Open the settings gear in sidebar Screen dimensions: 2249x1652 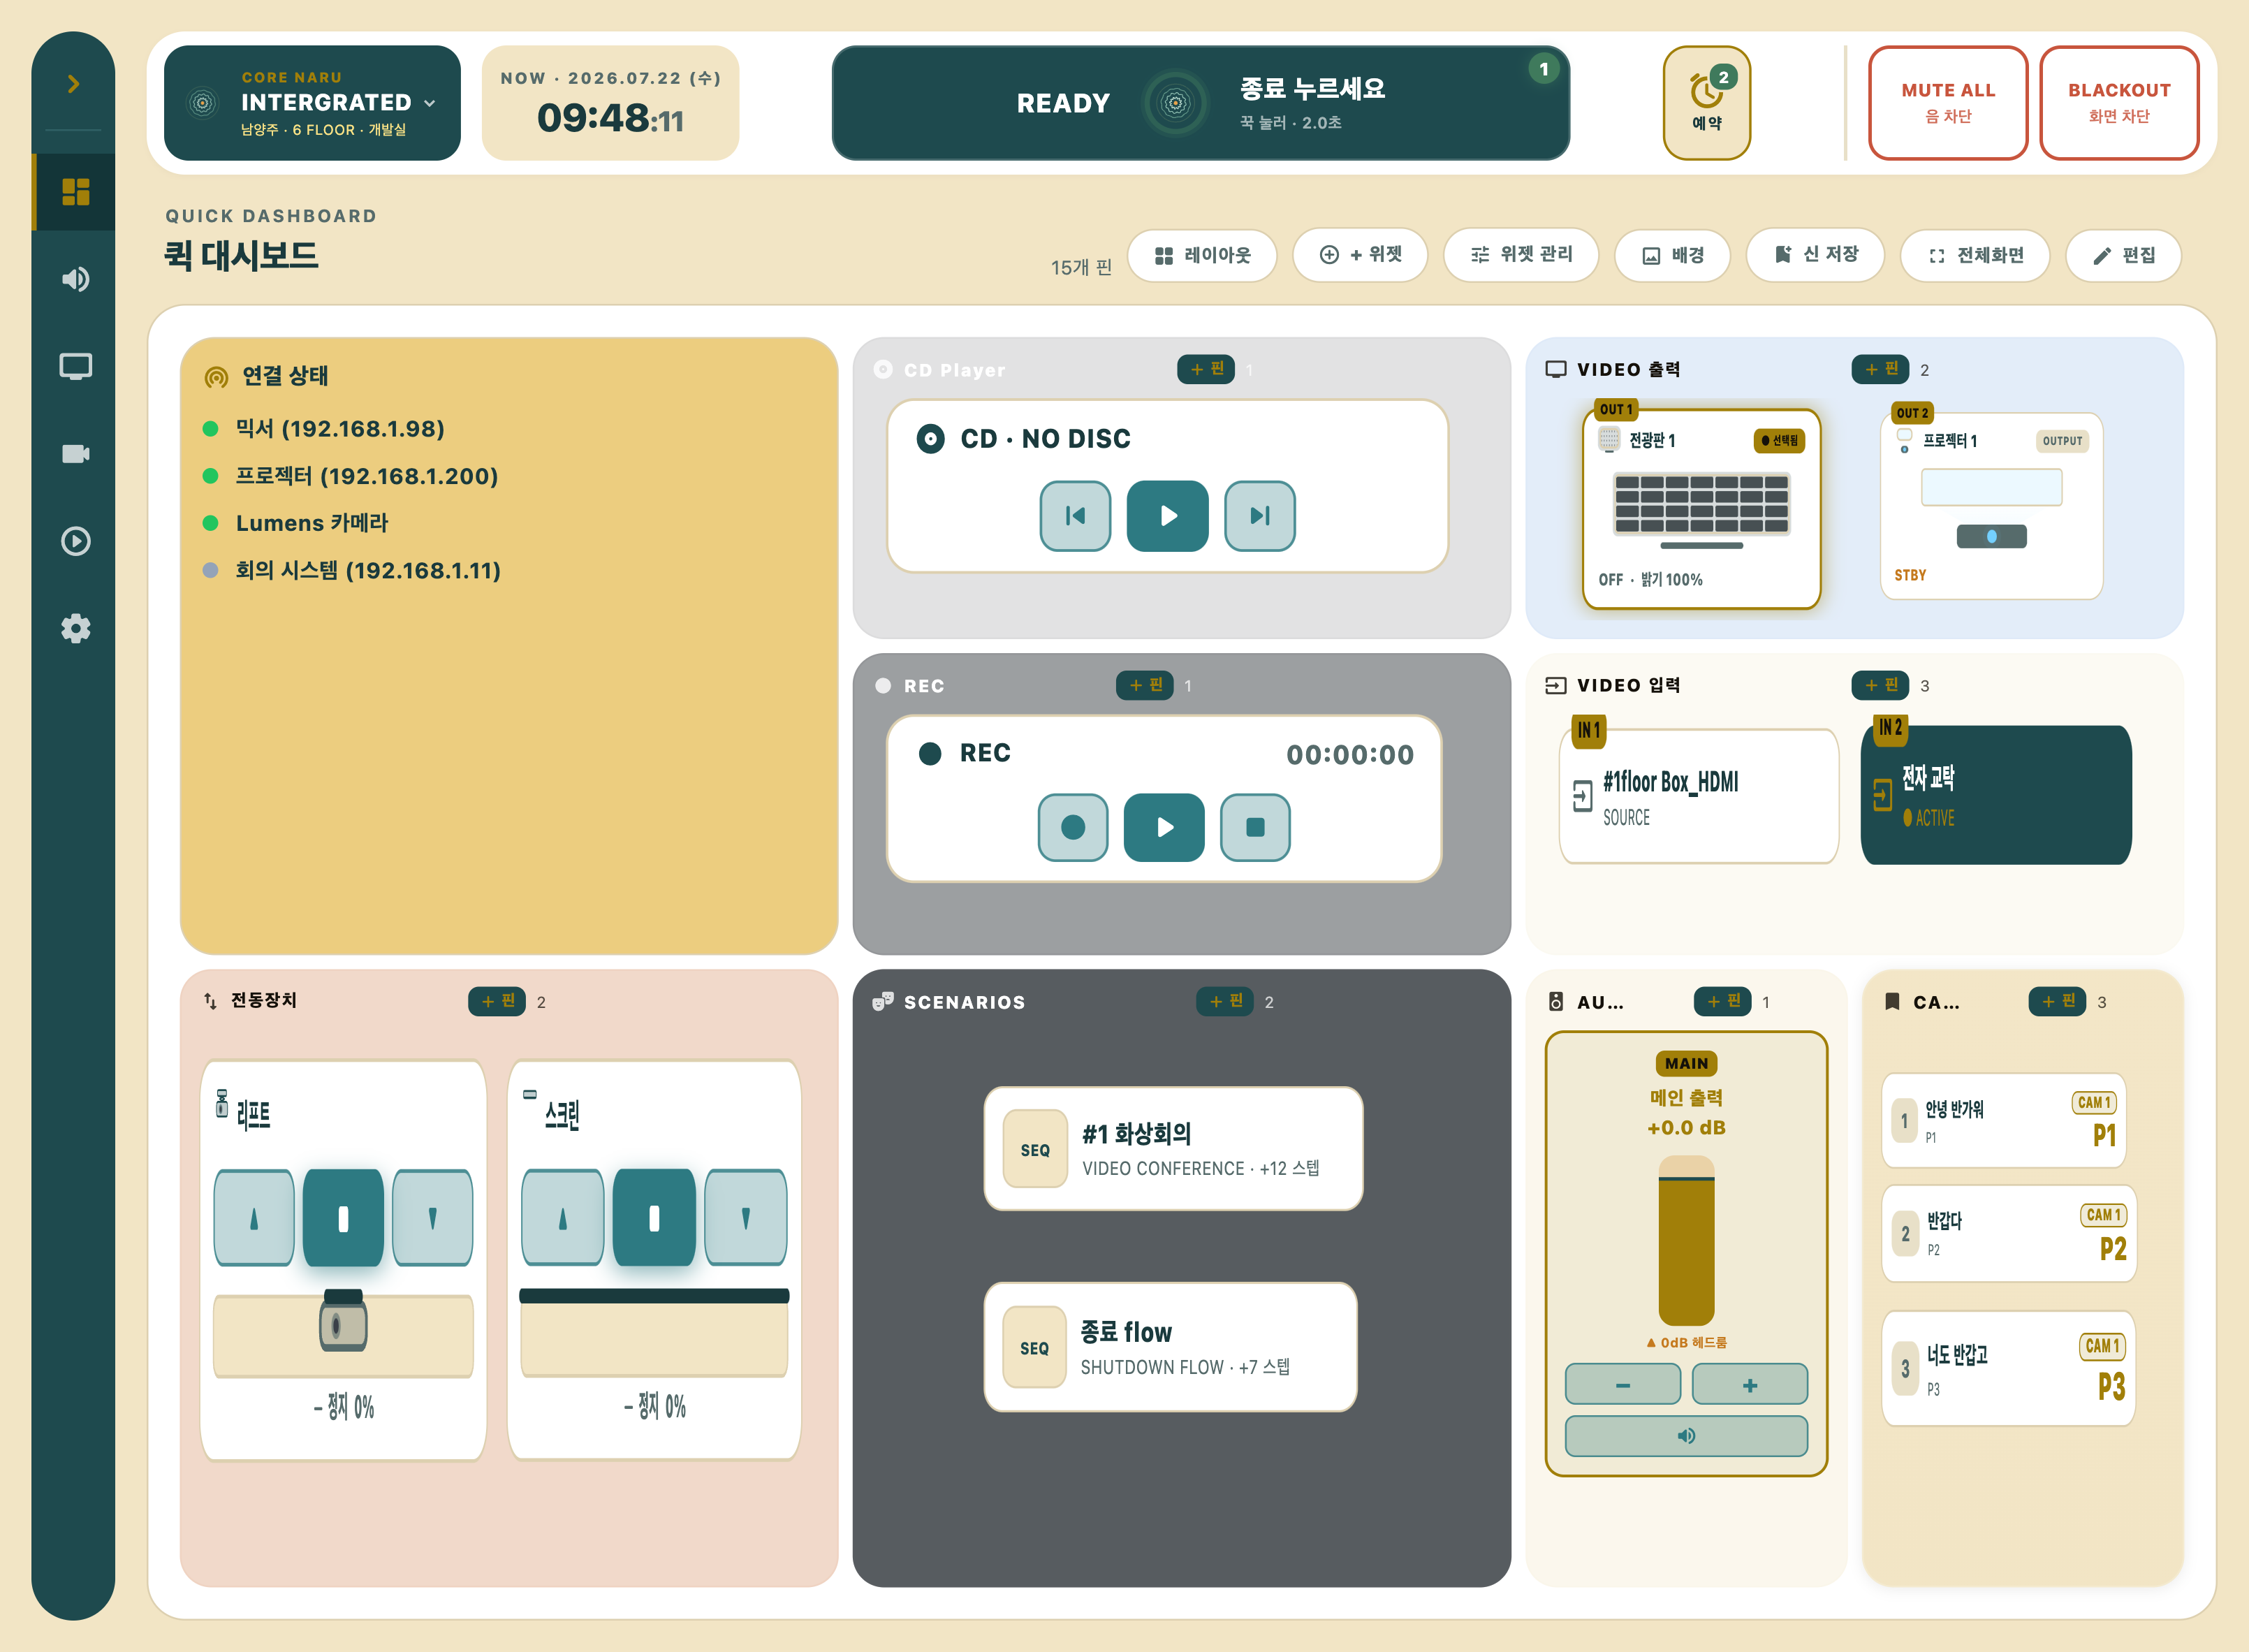coord(75,628)
